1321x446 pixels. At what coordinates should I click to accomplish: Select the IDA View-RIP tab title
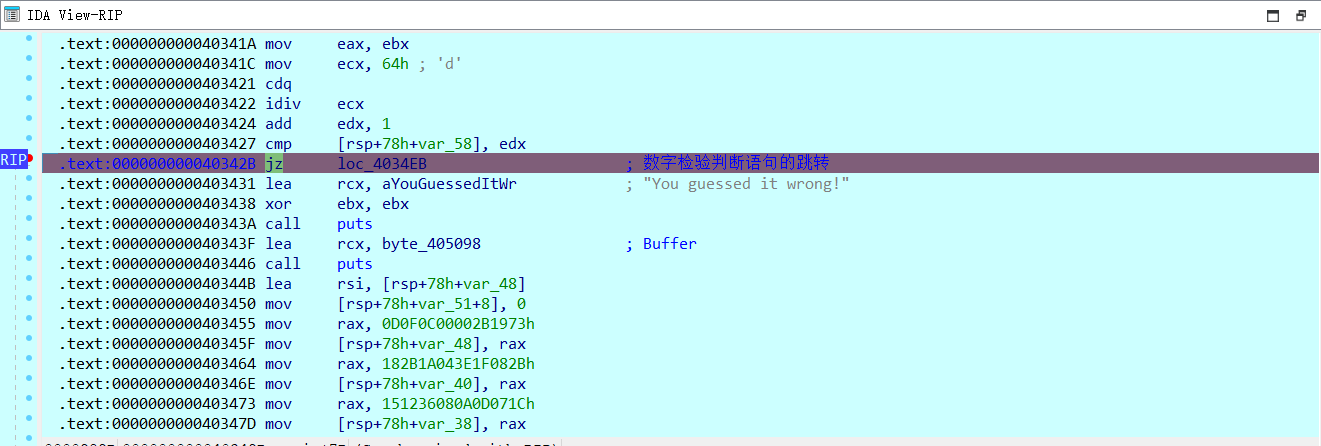(68, 15)
